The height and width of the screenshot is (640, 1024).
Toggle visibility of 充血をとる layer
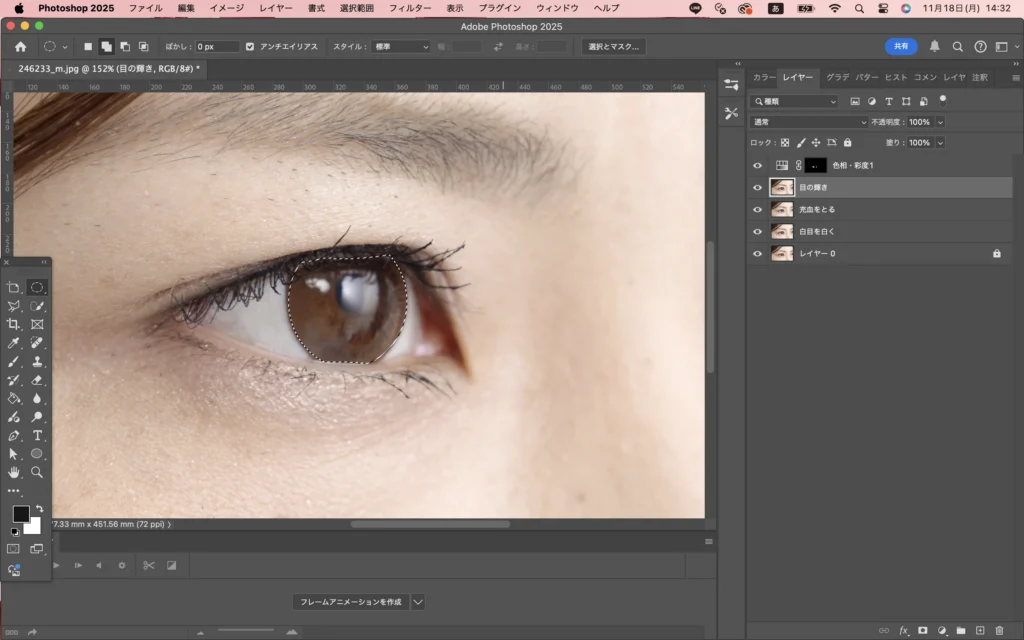[757, 210]
